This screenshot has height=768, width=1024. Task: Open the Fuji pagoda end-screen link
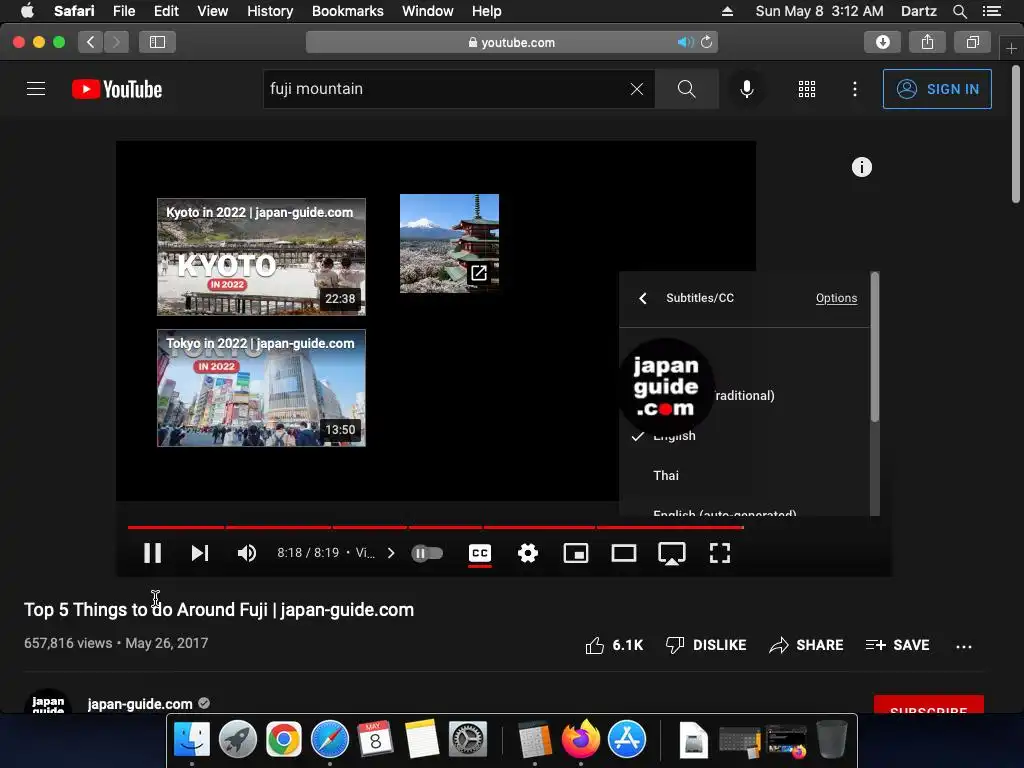[449, 243]
